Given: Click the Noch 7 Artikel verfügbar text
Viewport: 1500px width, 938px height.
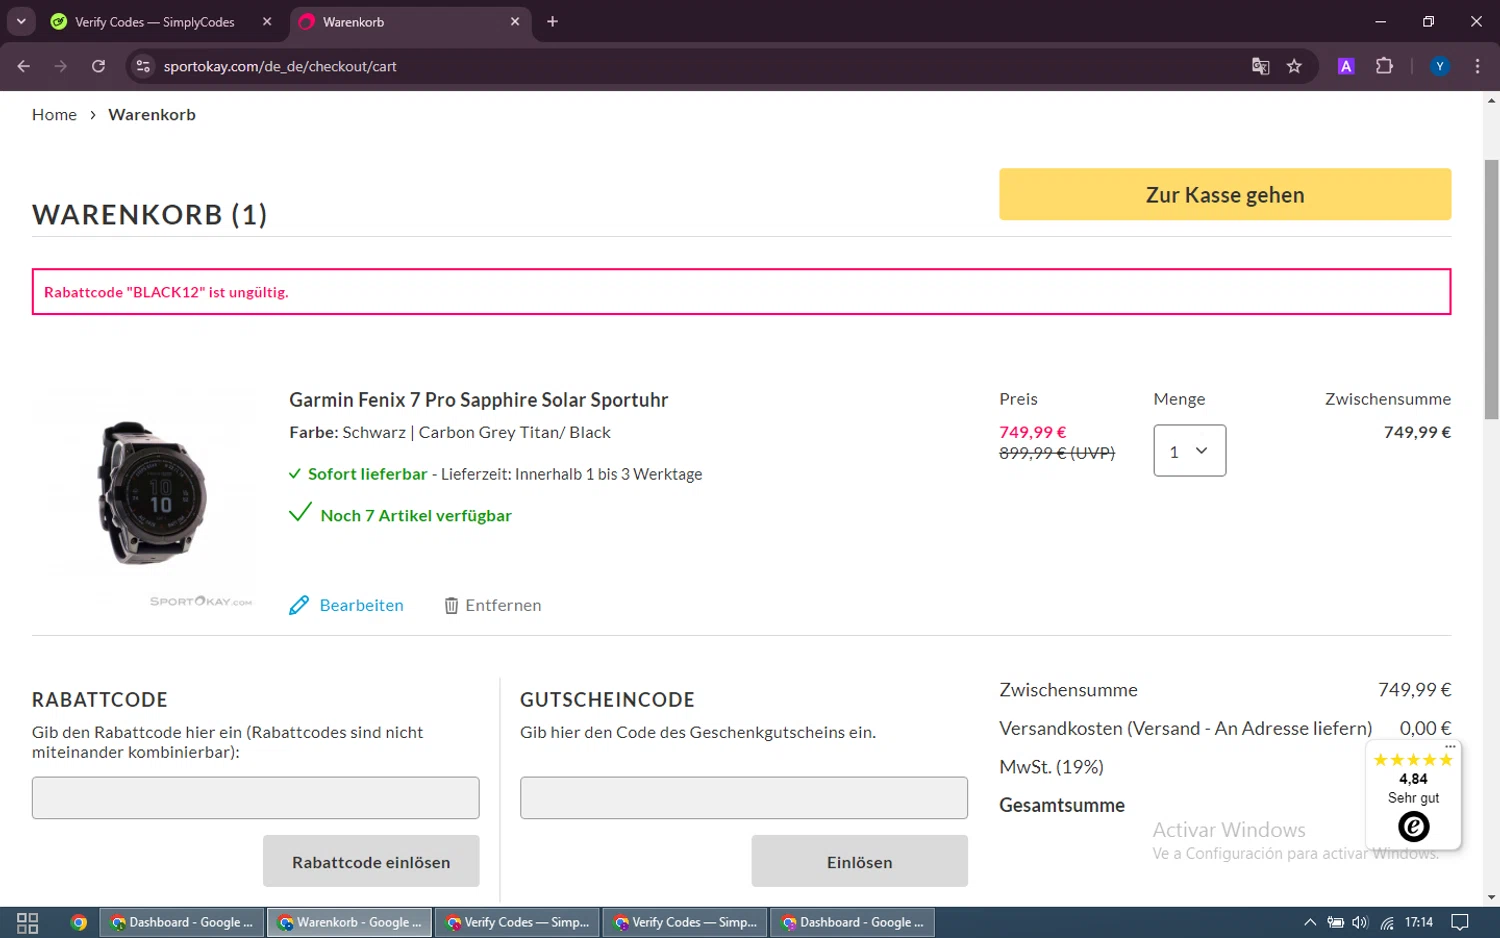Looking at the screenshot, I should click(416, 515).
